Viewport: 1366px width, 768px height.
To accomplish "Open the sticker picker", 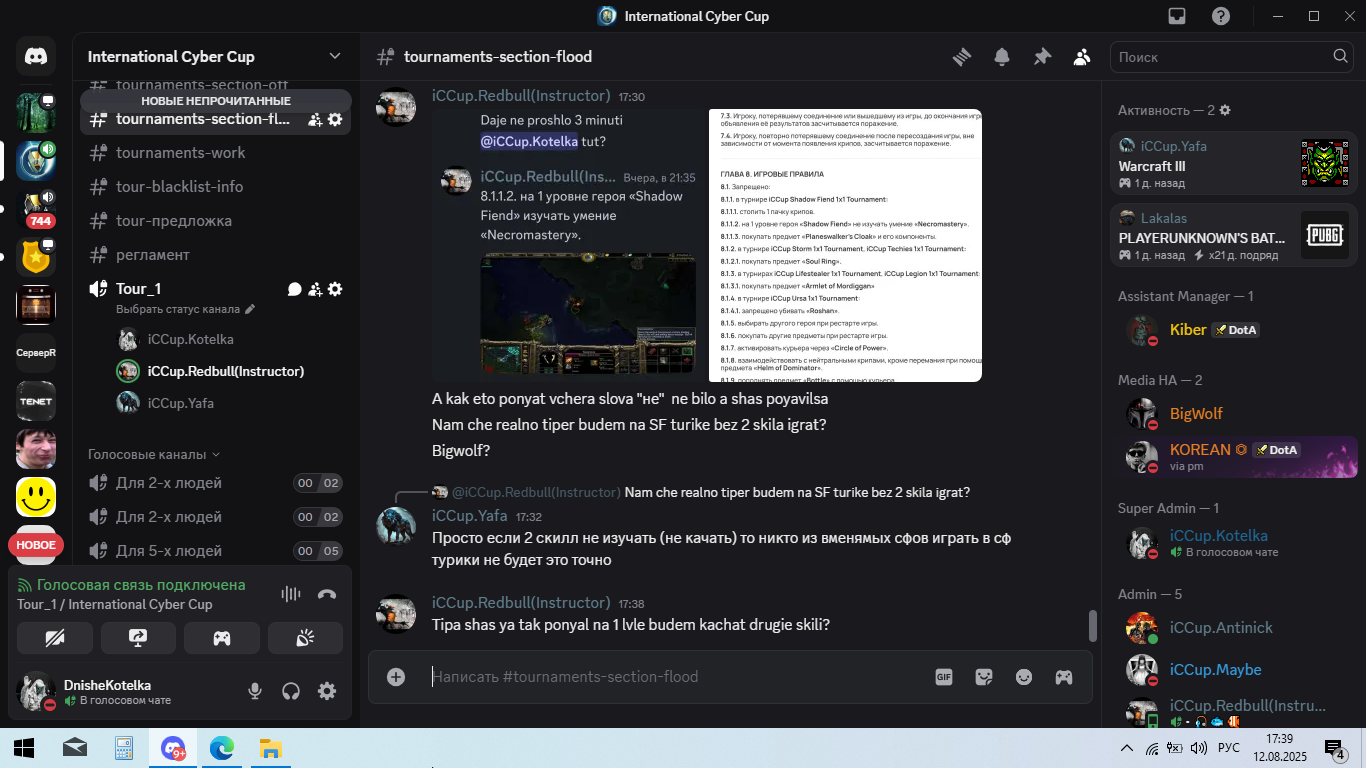I will coord(984,677).
